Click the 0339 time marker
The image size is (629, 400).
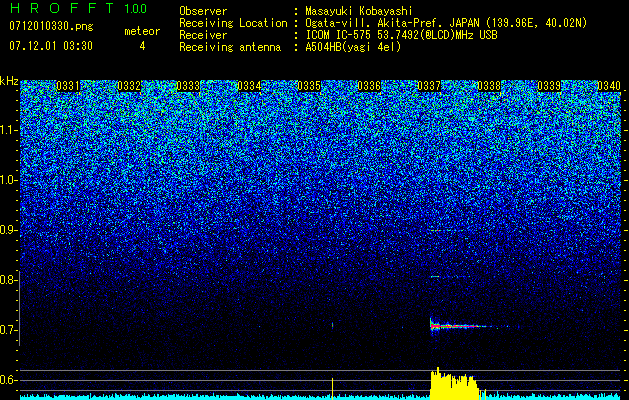tap(549, 86)
